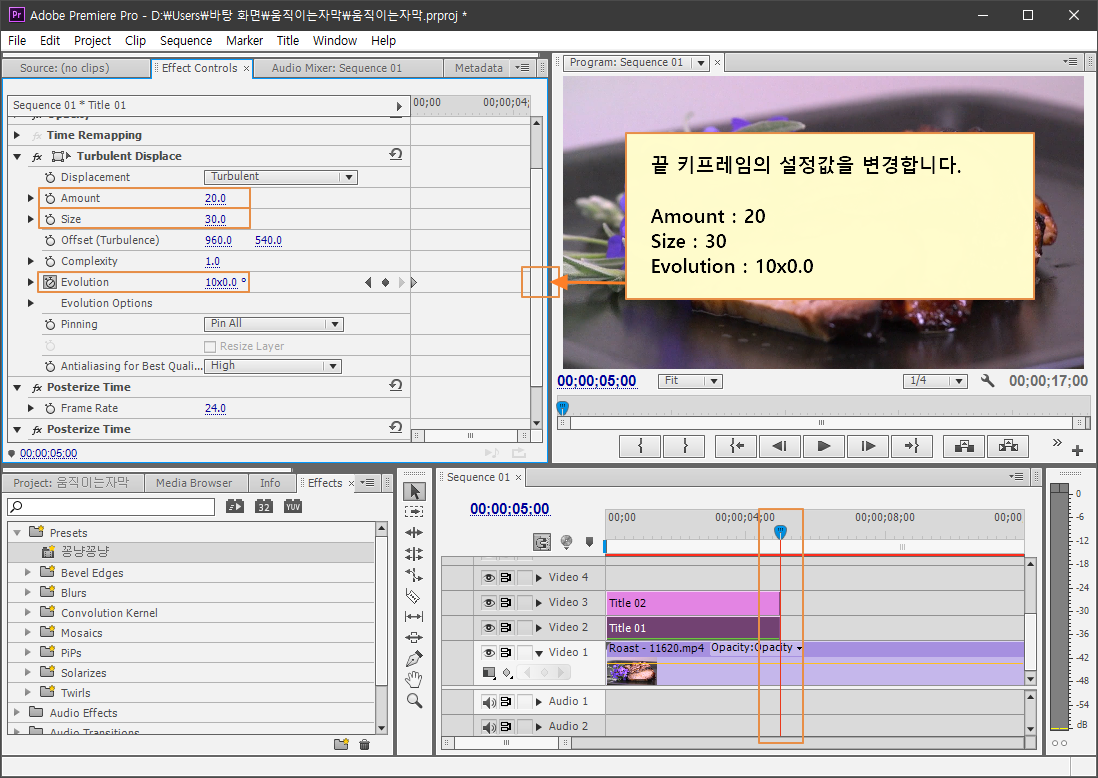Viewport: 1098px width, 778px height.
Task: Toggle Video 2 track visibility eye
Action: (x=489, y=627)
